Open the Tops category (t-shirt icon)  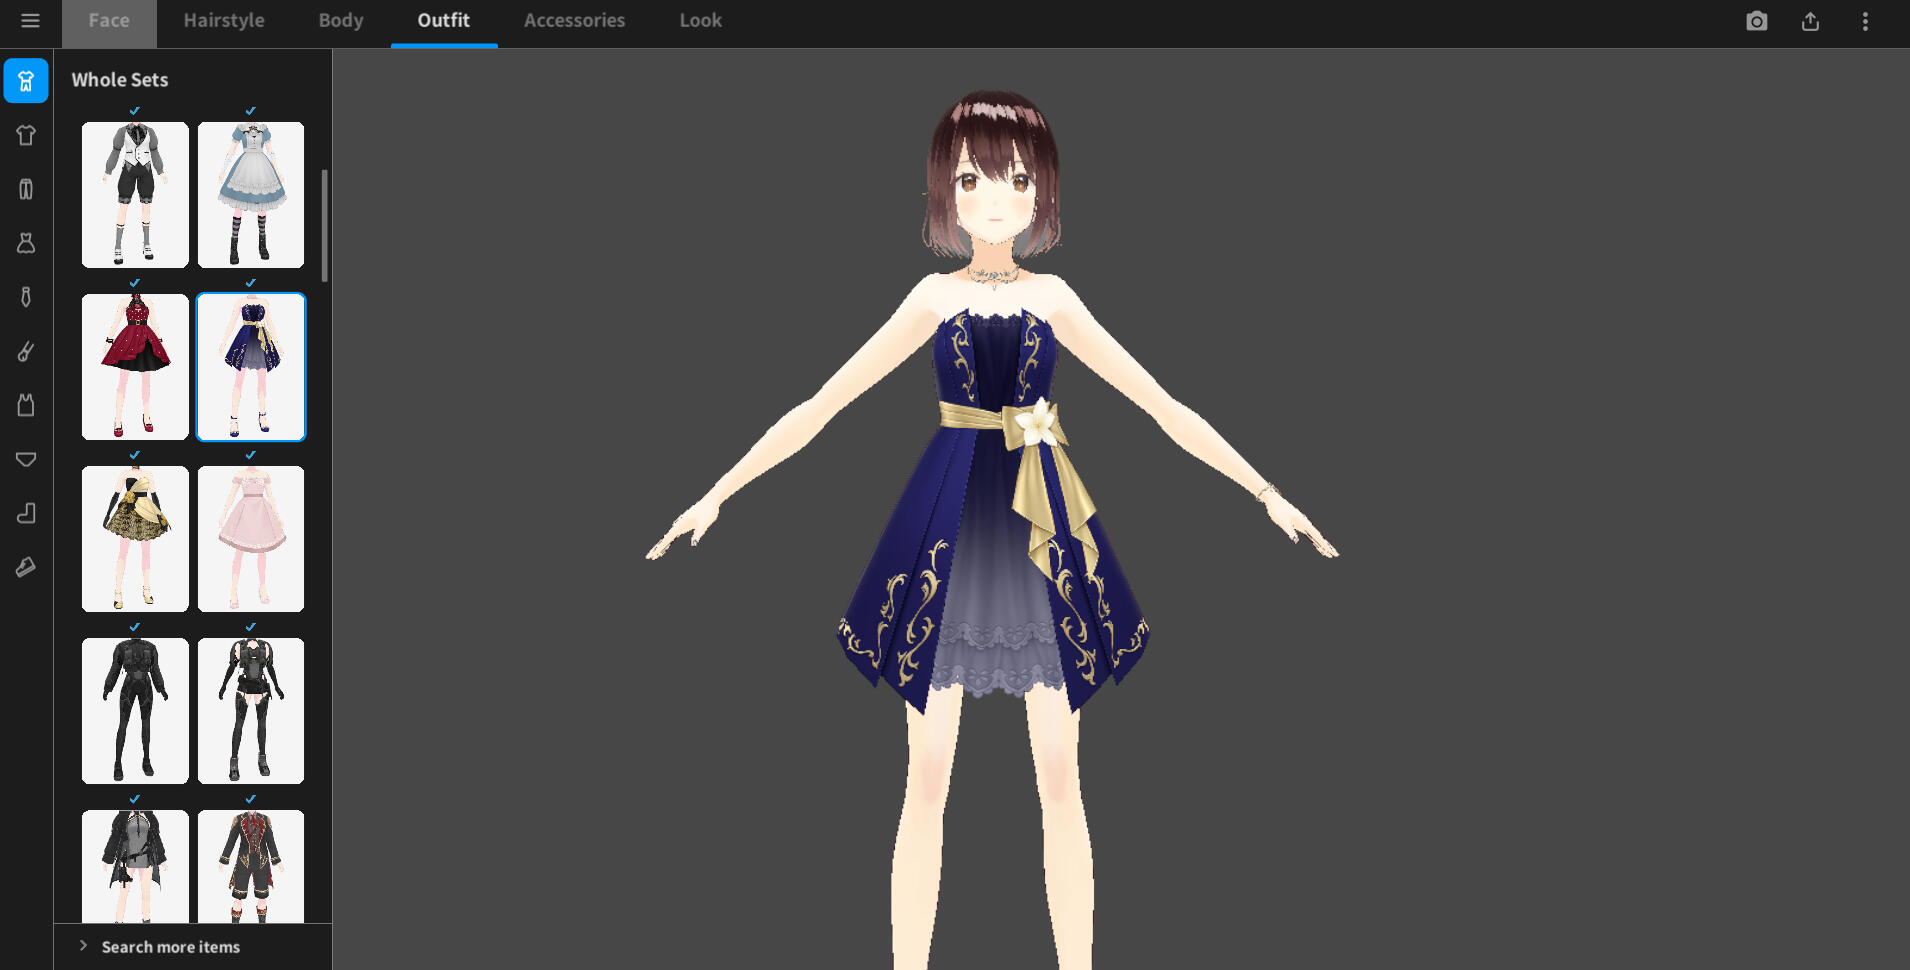(26, 135)
